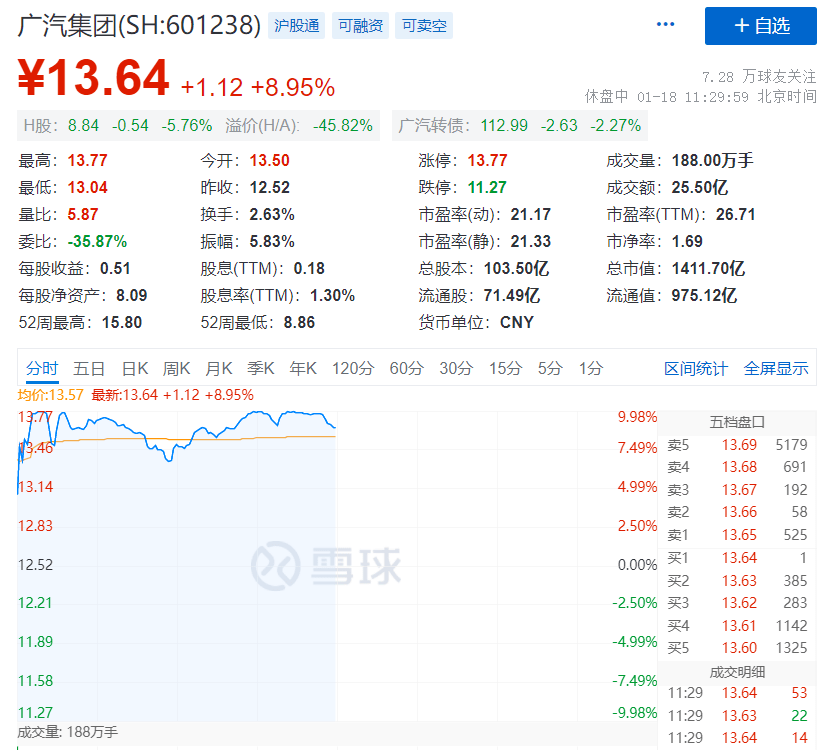The width and height of the screenshot is (829, 750).
Task: Open 区间统计 interval statistics
Action: click(697, 368)
